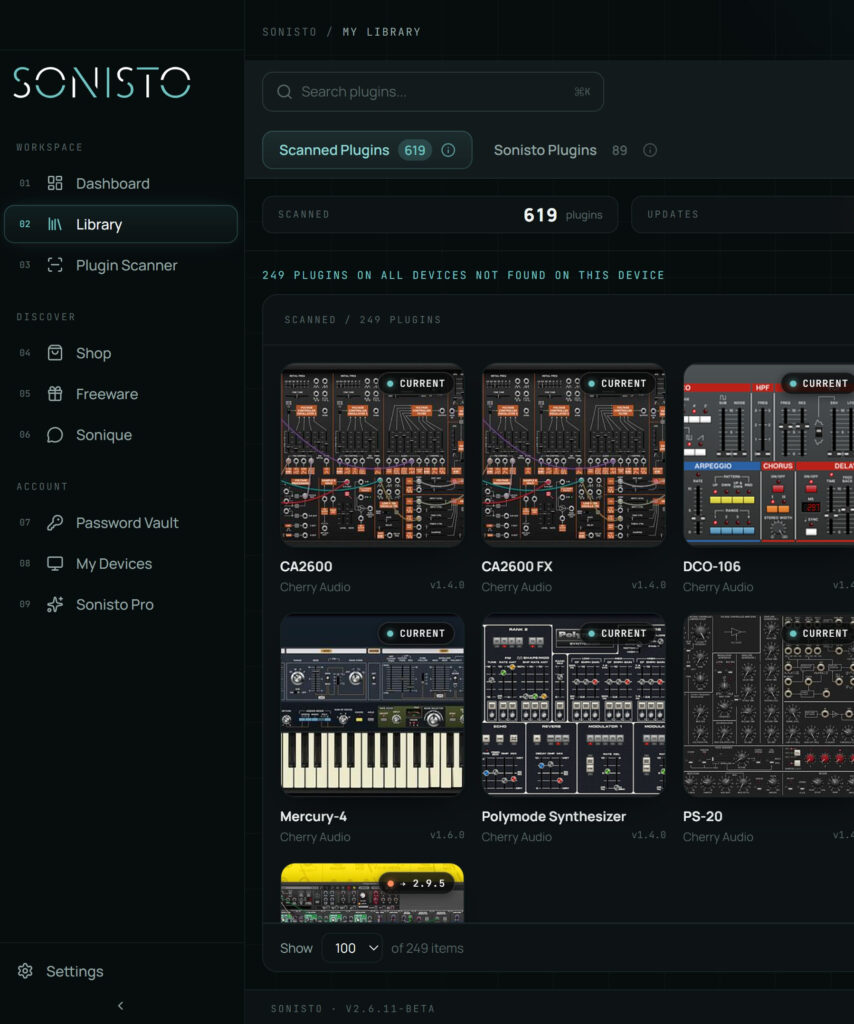Image resolution: width=854 pixels, height=1024 pixels.
Task: Click the 89 count beside Sonisto Plugins
Action: (620, 150)
